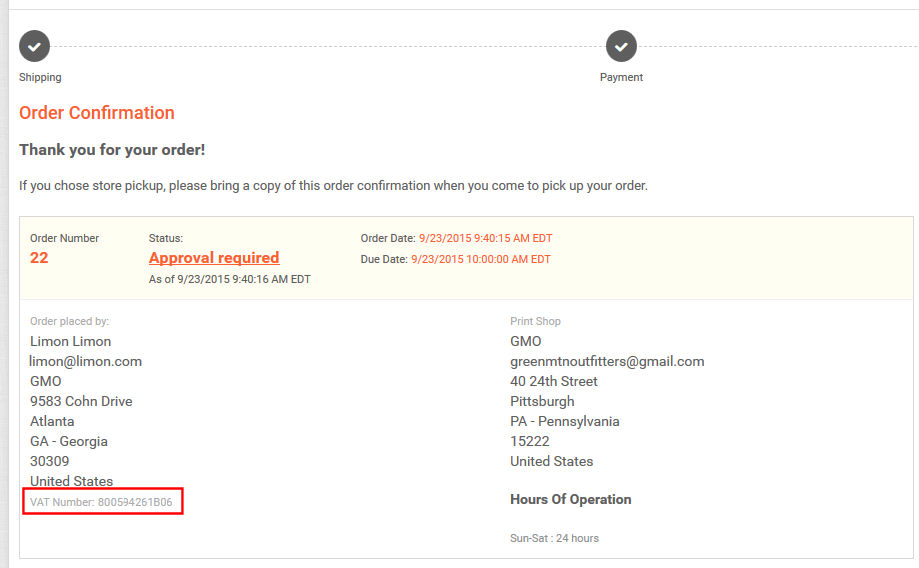Click the Thank you for your order message
This screenshot has height=568, width=919.
tap(112, 150)
